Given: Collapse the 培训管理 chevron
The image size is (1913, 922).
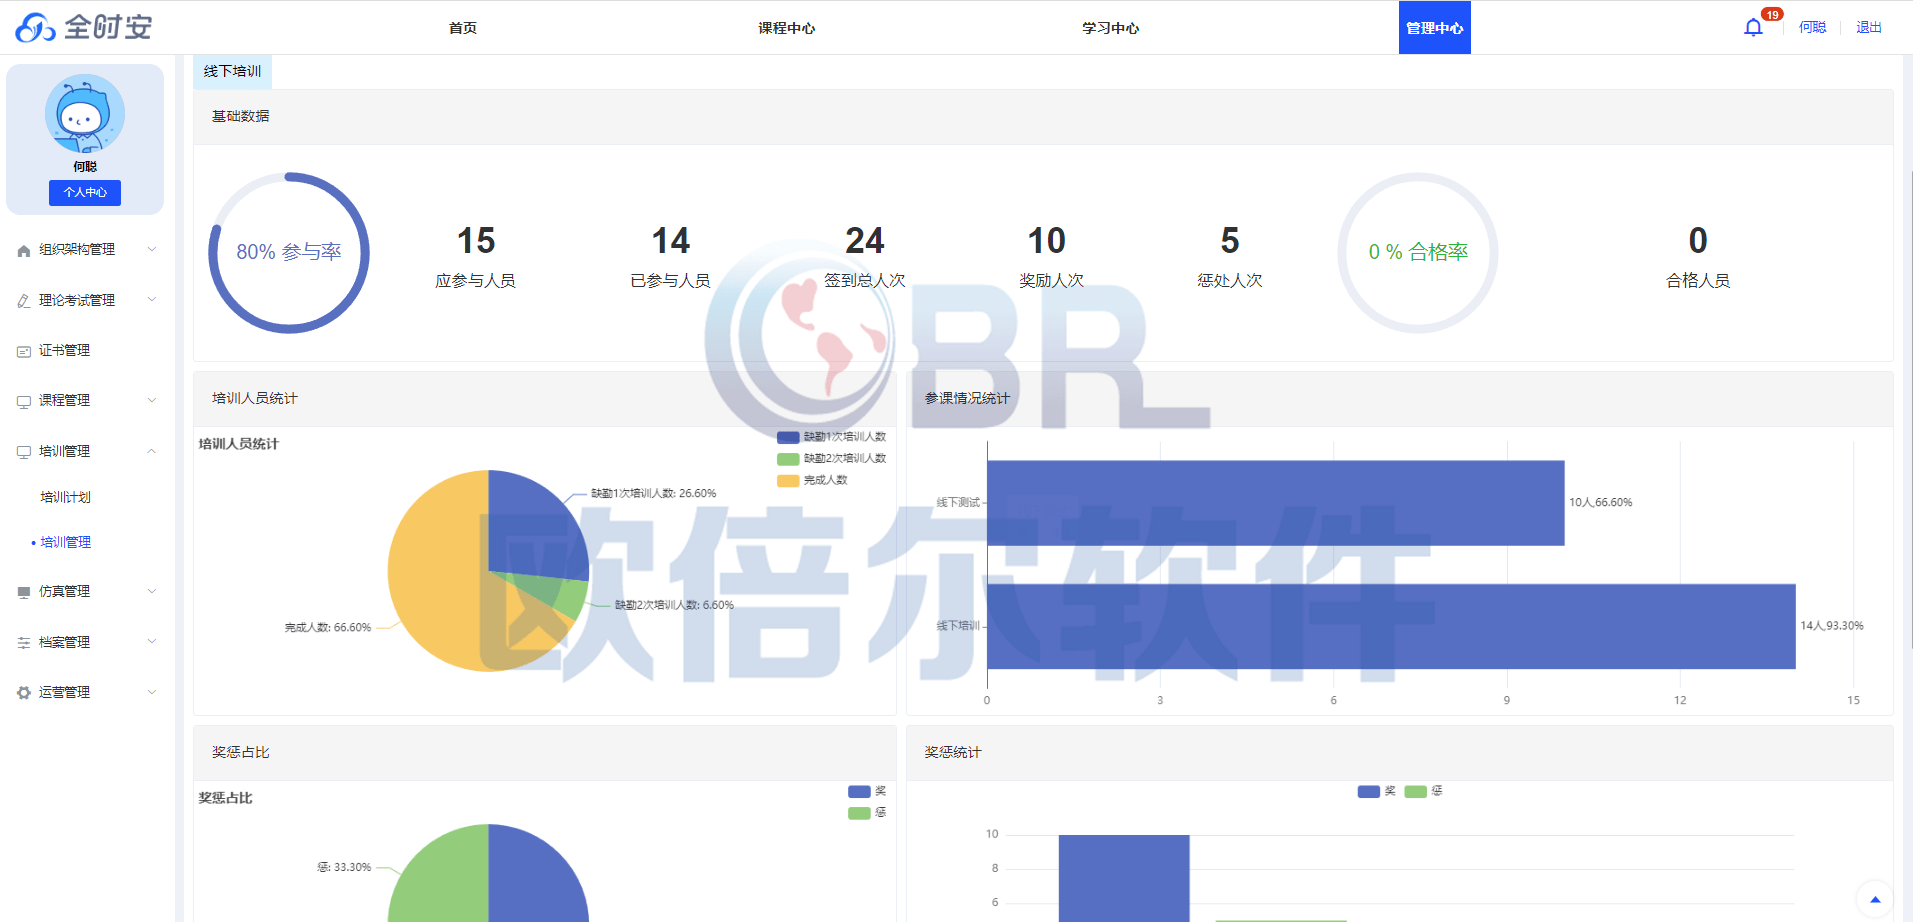Looking at the screenshot, I should [152, 451].
